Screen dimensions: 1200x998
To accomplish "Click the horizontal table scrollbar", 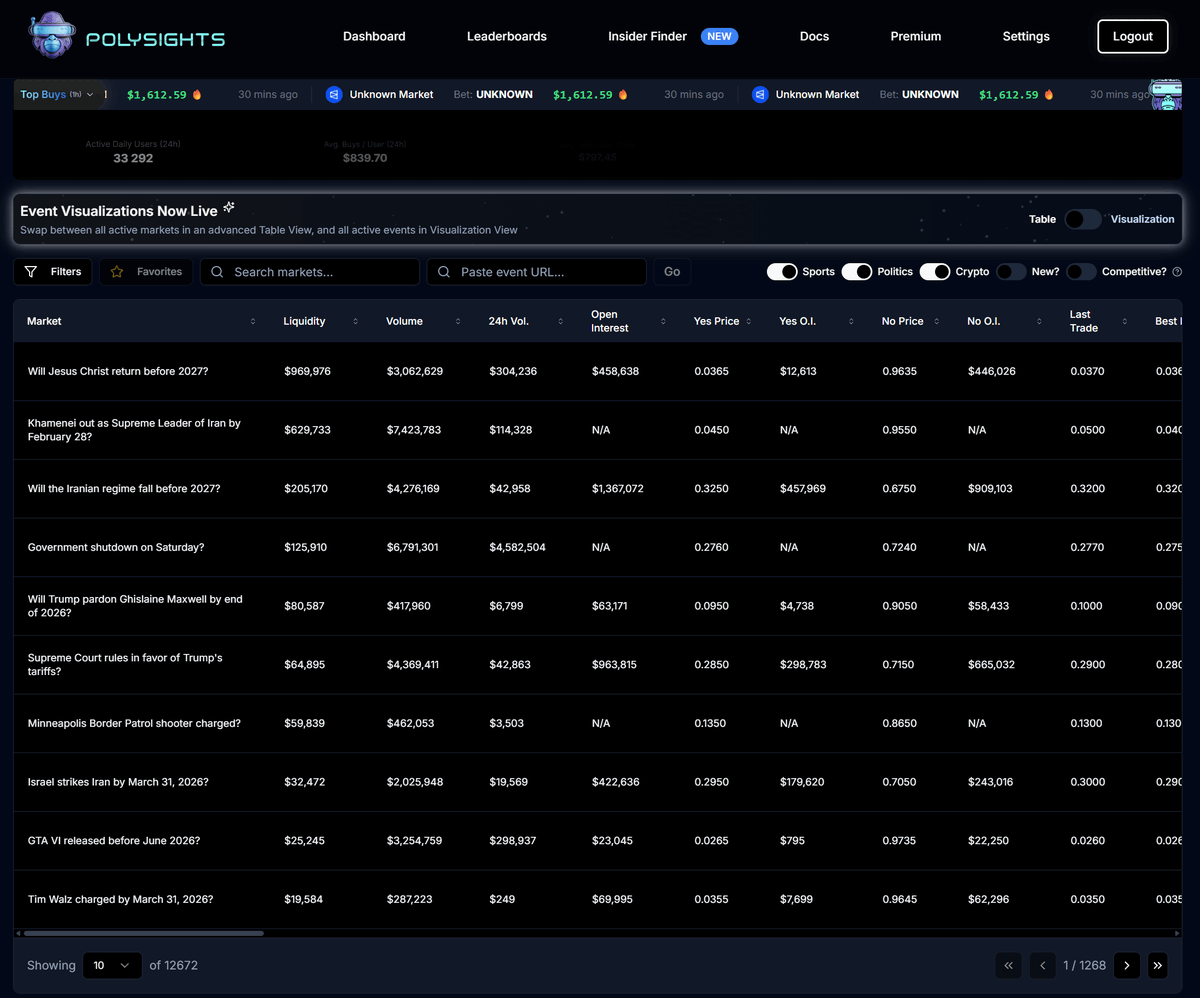I will point(142,933).
